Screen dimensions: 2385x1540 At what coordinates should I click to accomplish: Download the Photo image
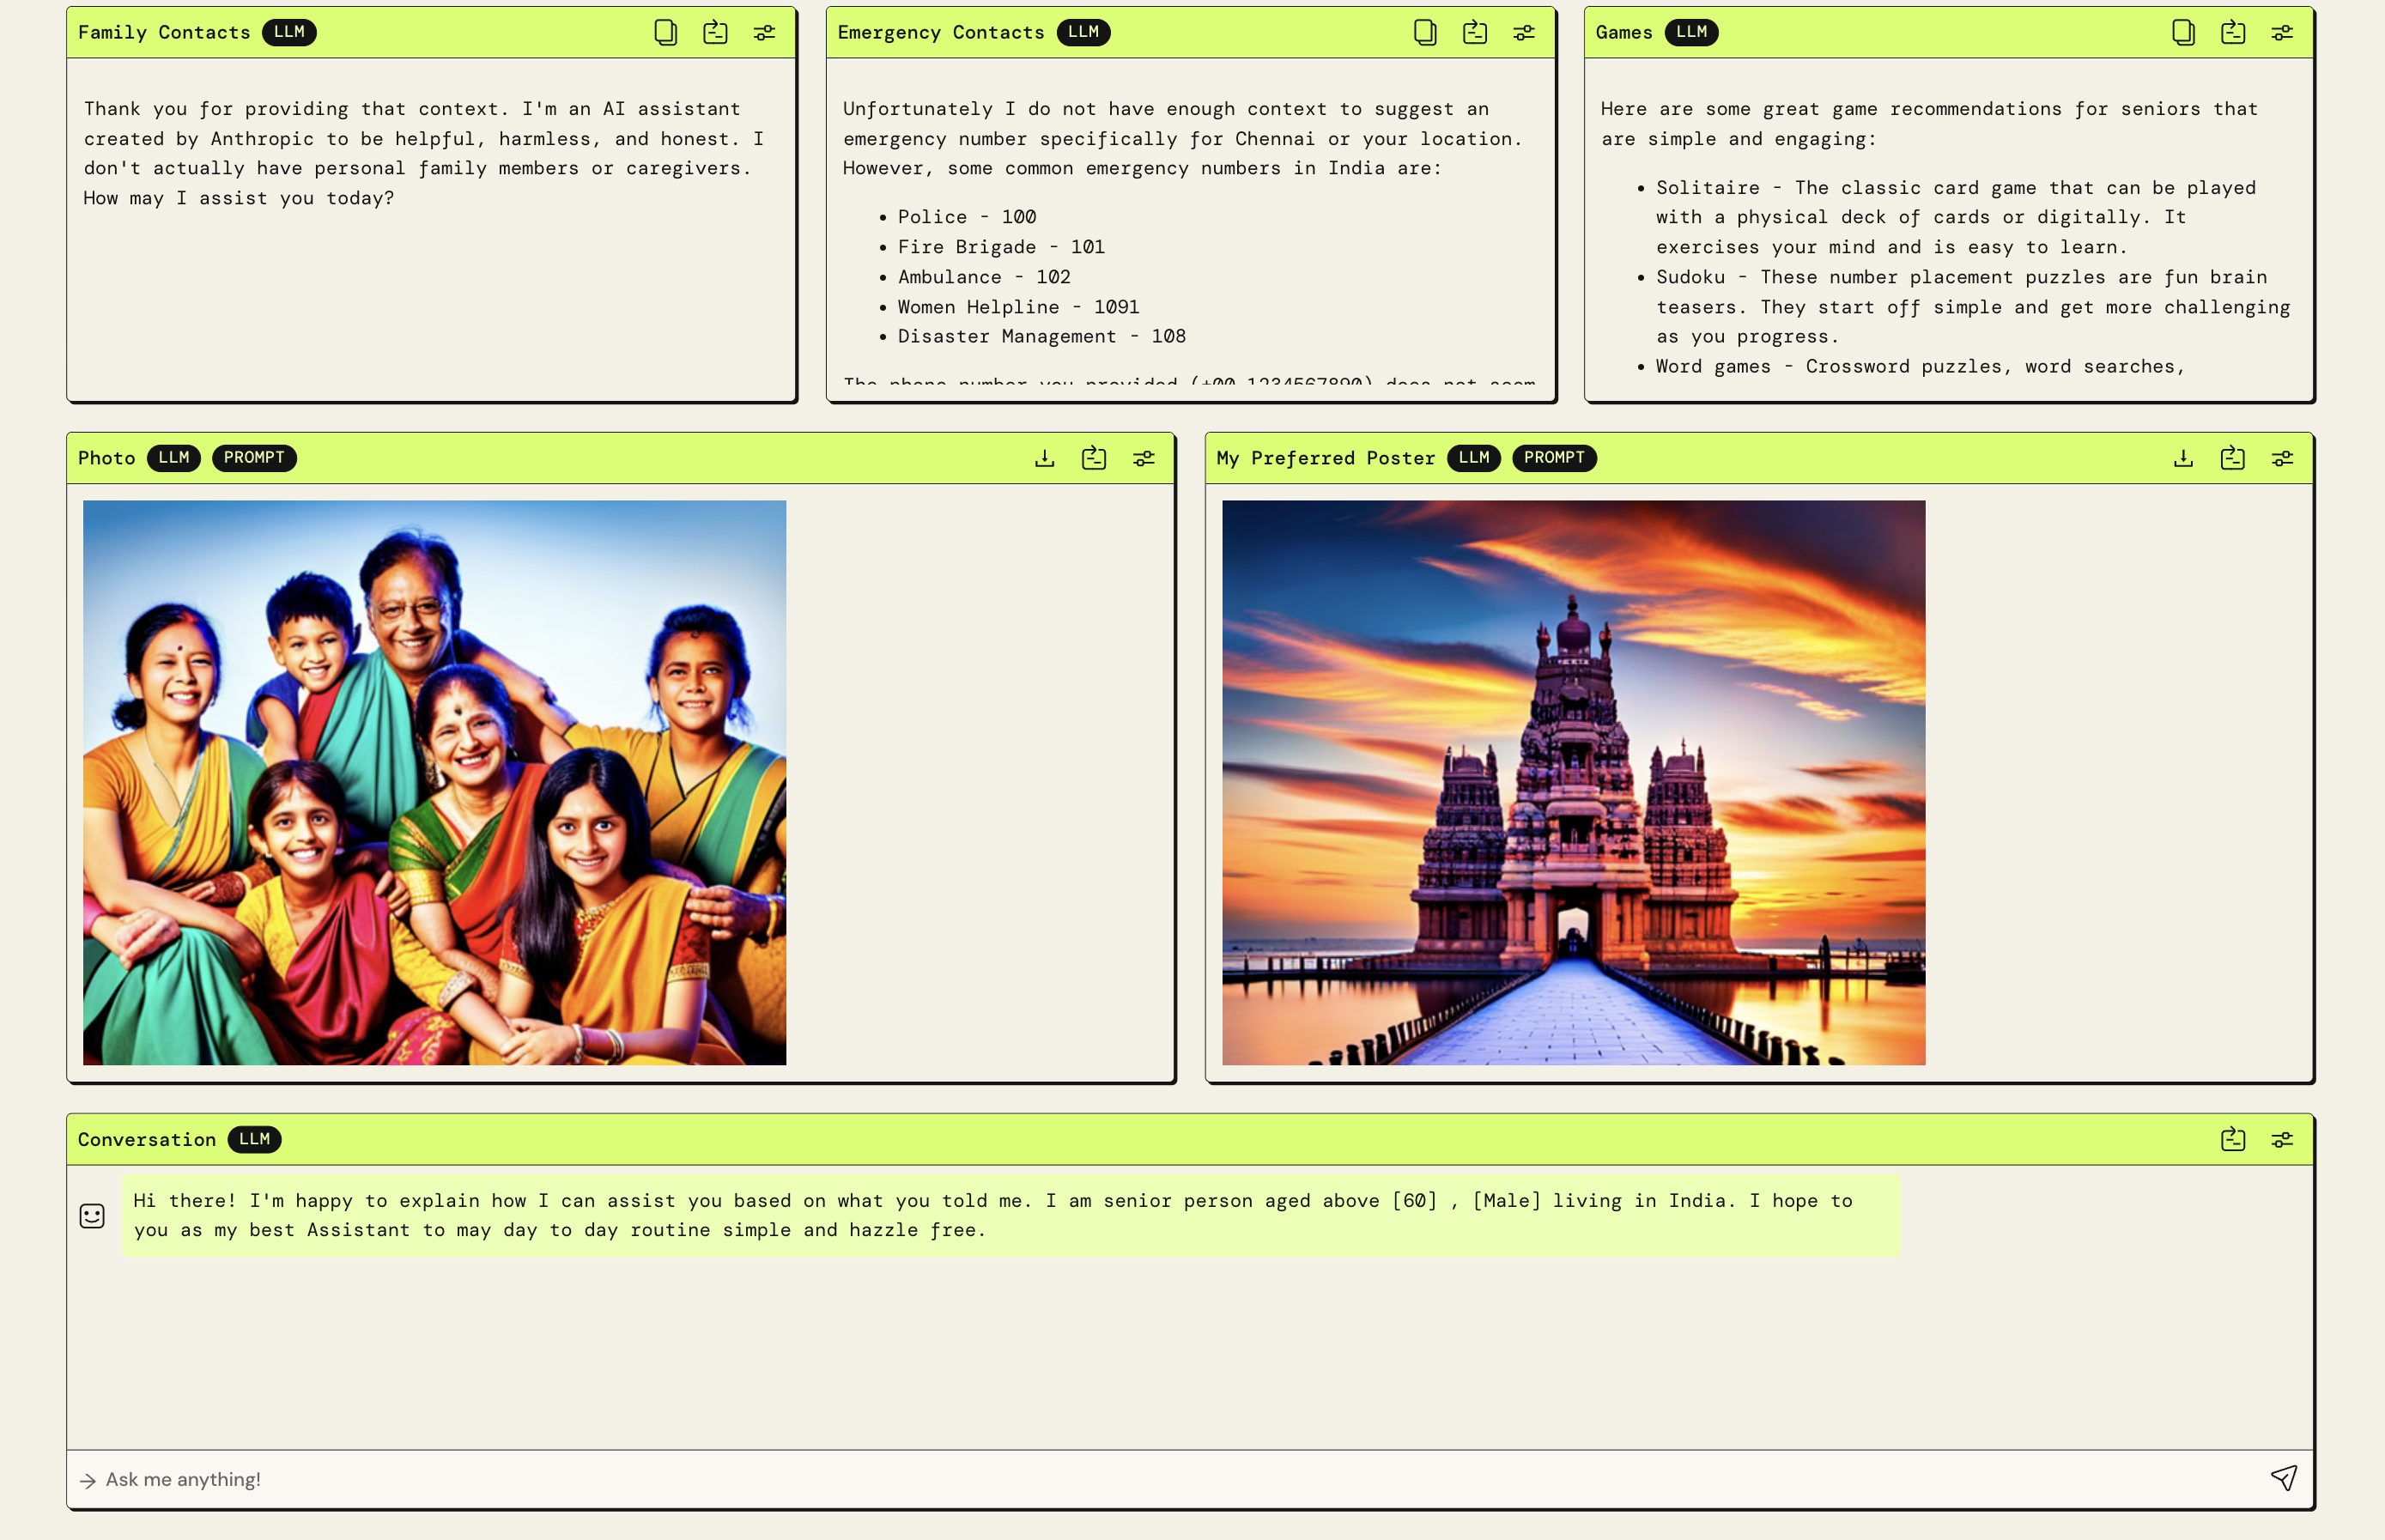(1044, 458)
